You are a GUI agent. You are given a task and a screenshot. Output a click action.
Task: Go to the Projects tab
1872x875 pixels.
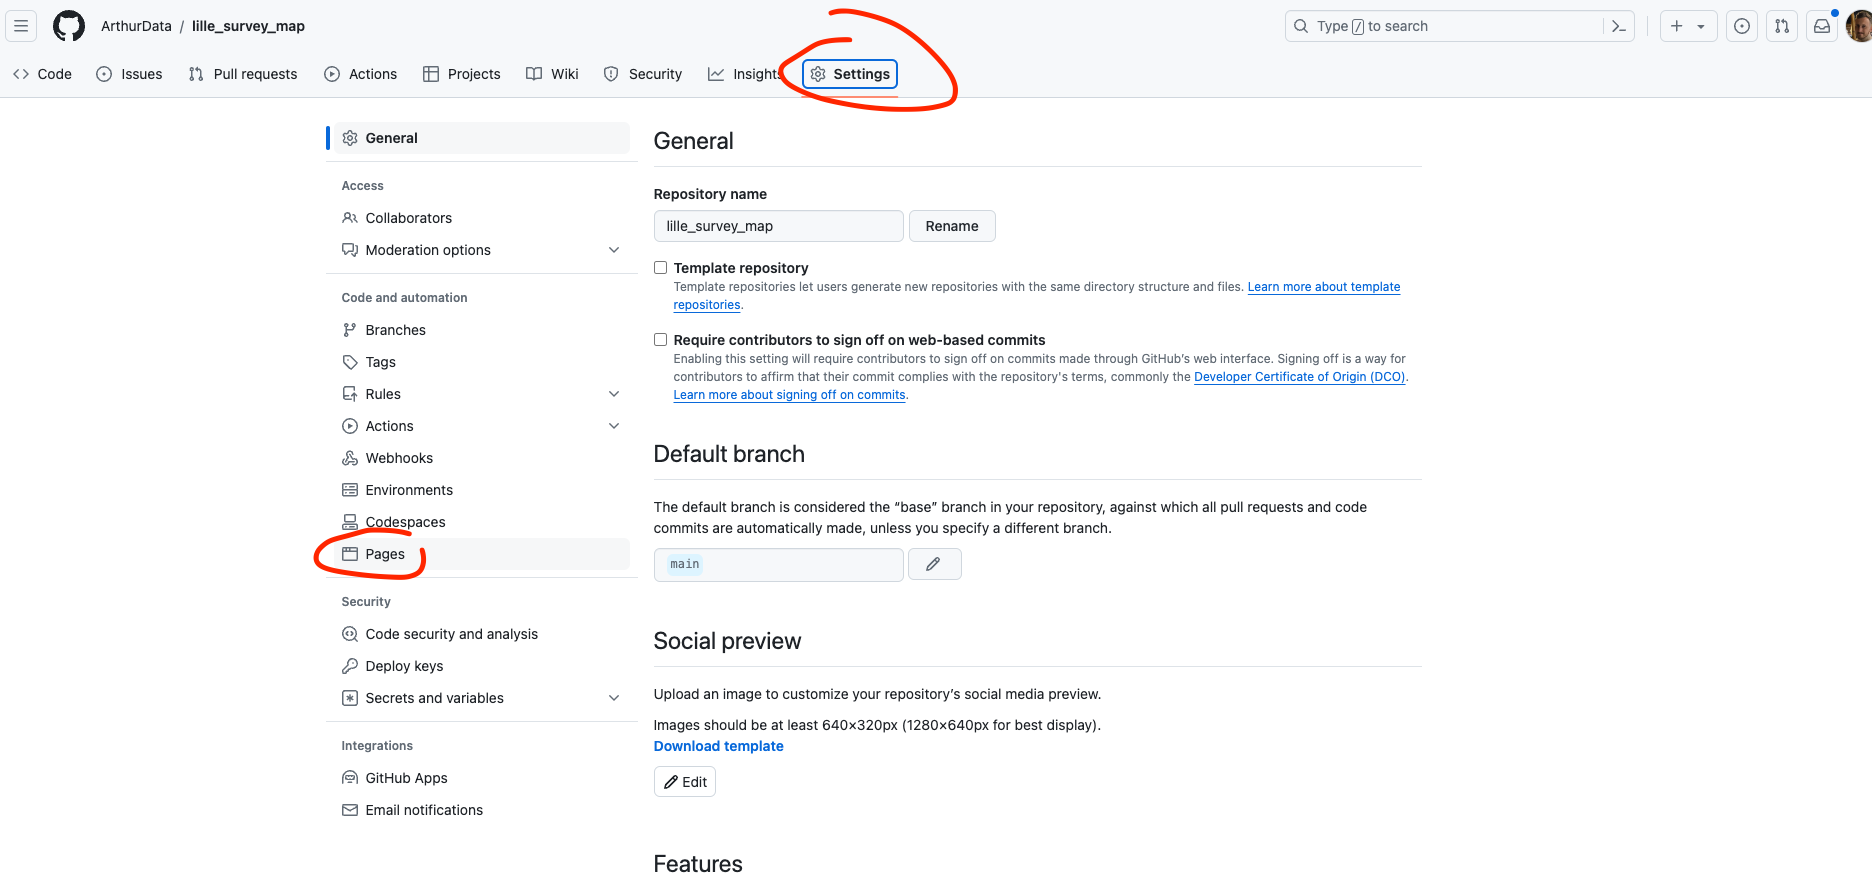click(462, 74)
